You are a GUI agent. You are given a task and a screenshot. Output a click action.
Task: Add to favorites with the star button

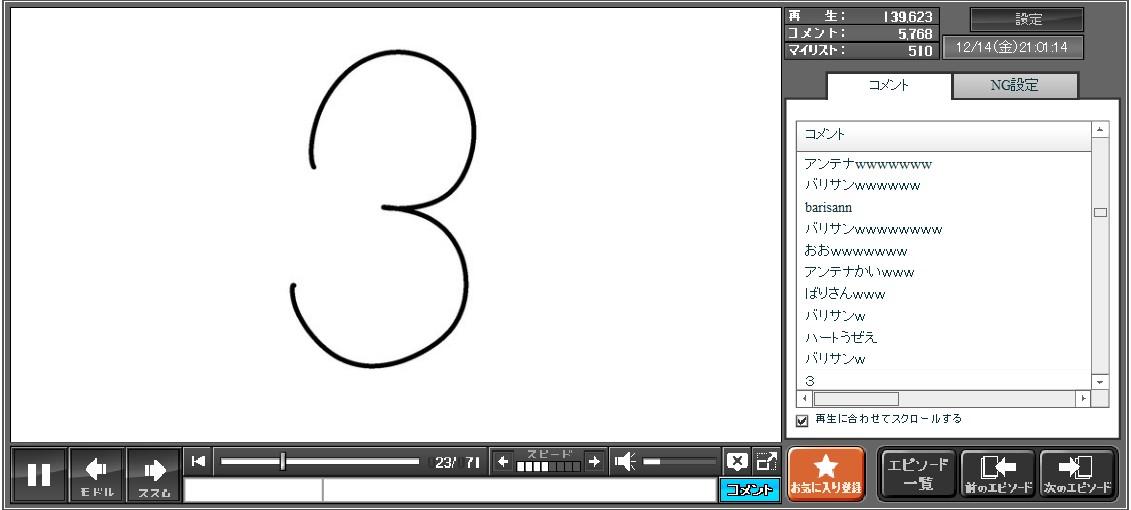pos(826,474)
